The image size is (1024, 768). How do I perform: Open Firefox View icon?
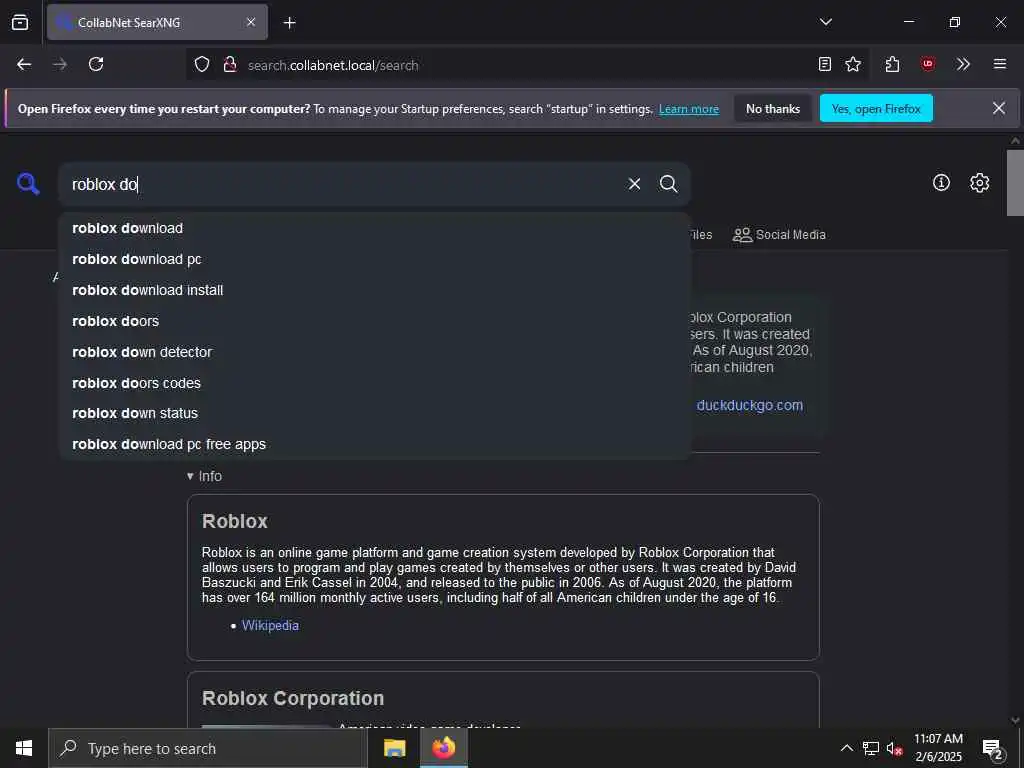(x=20, y=22)
